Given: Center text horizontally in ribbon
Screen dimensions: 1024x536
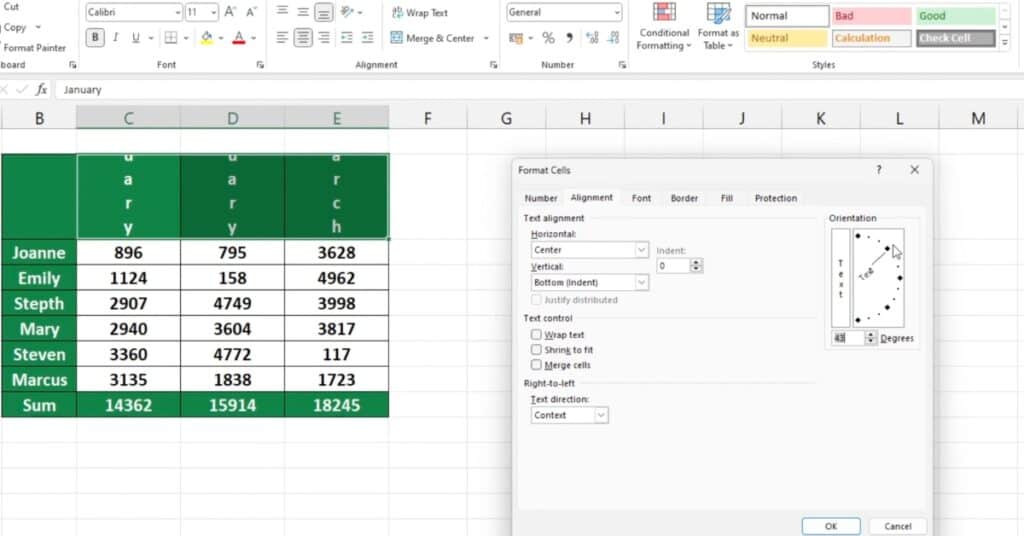Looking at the screenshot, I should tap(303, 38).
